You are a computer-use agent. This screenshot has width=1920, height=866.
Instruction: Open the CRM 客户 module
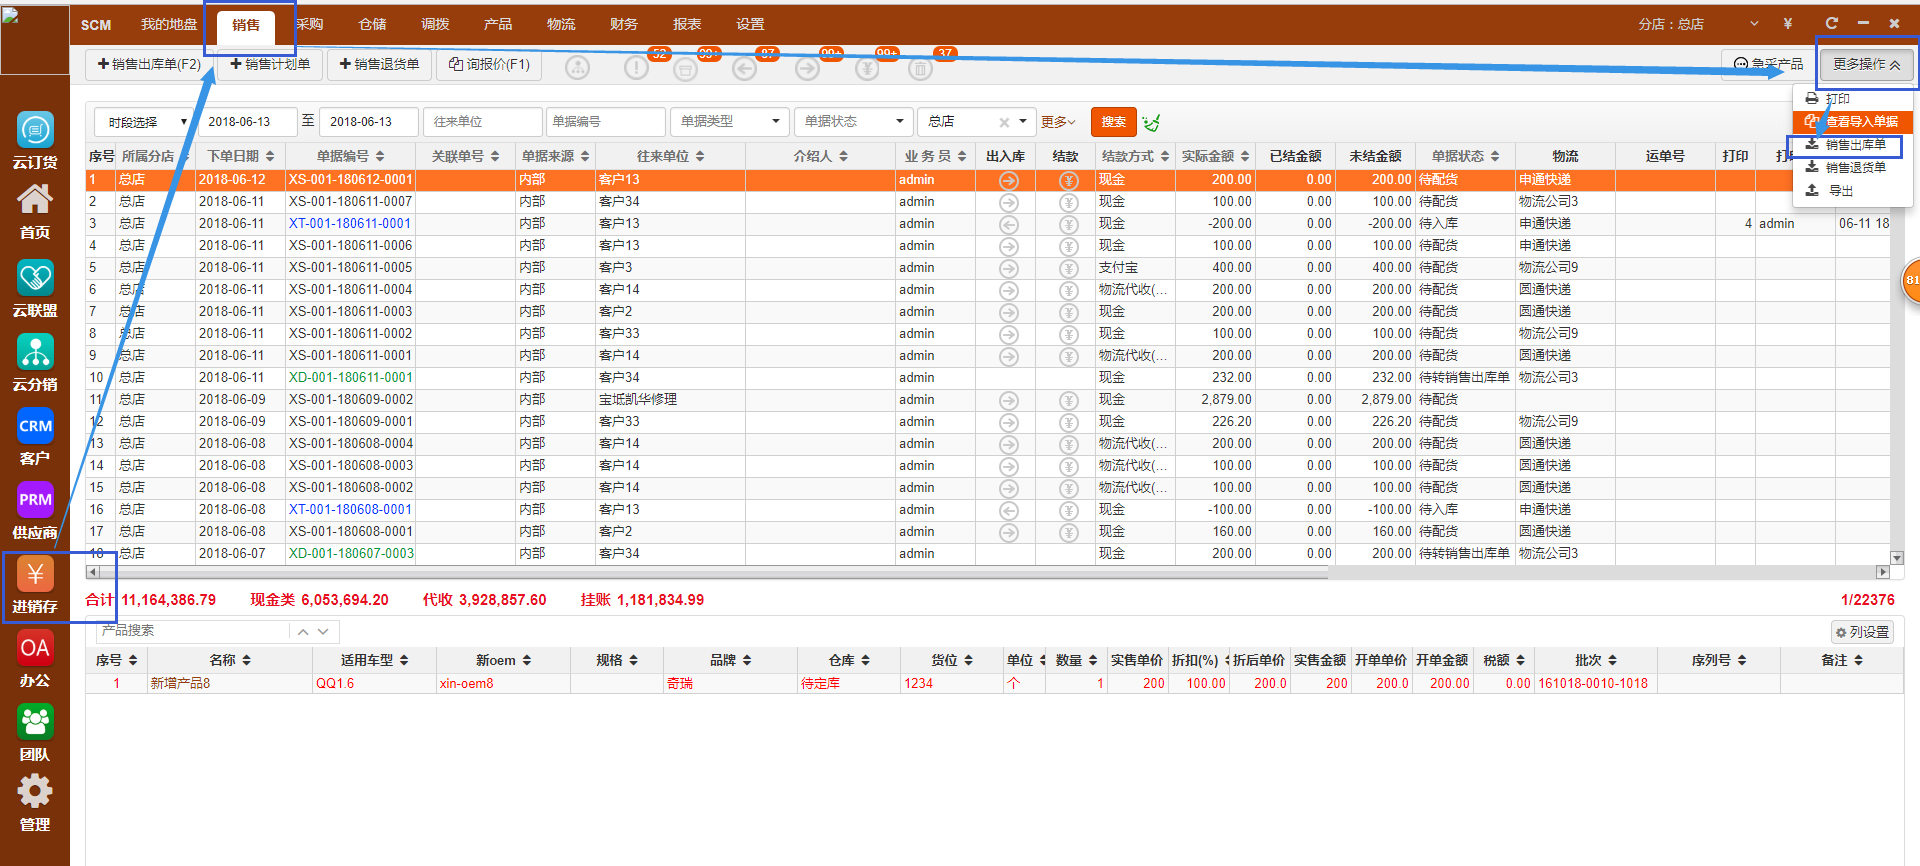(35, 427)
